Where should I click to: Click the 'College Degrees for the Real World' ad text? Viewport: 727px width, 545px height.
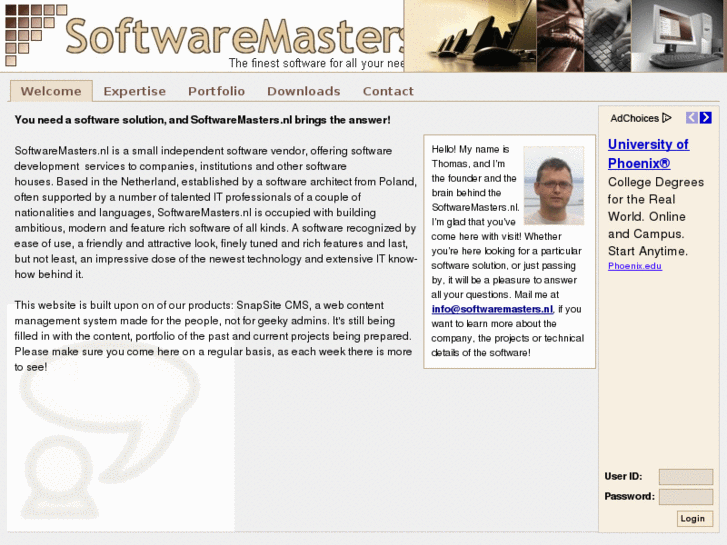click(656, 217)
